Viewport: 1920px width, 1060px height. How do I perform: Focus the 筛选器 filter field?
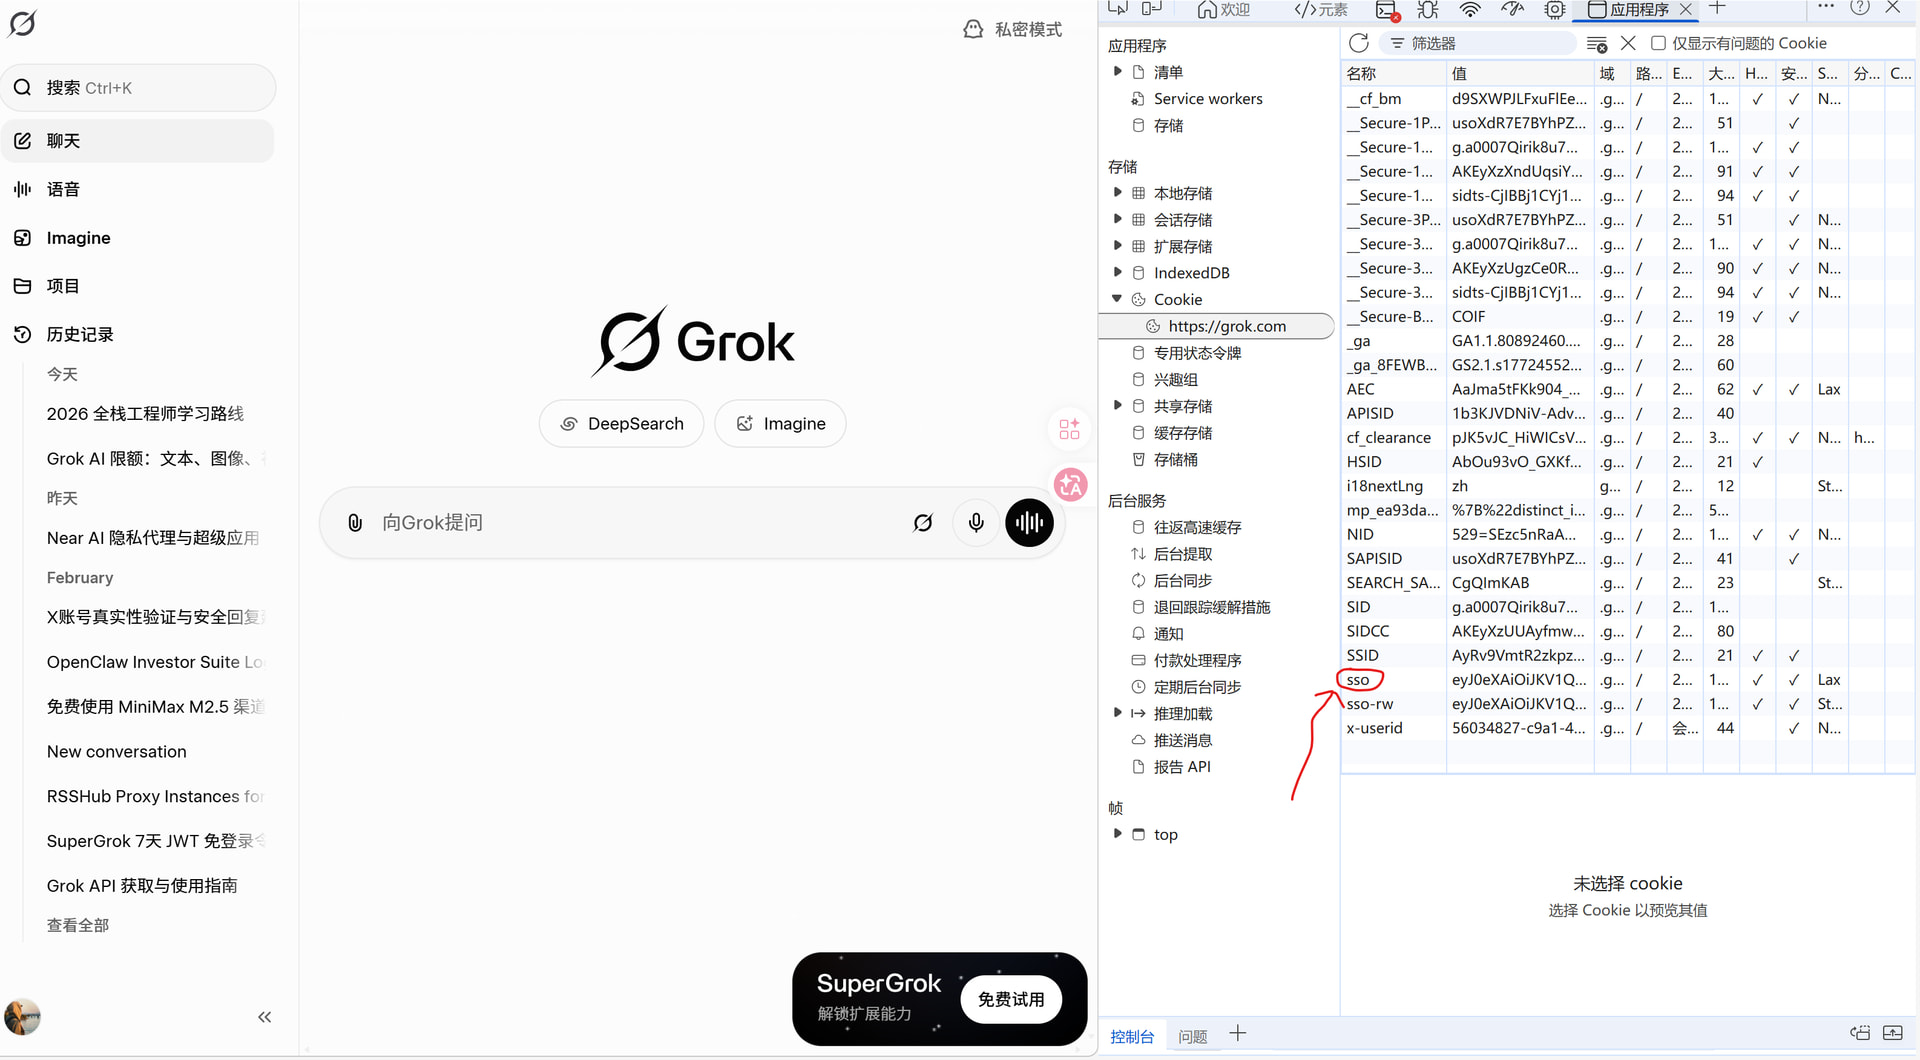click(x=1478, y=43)
